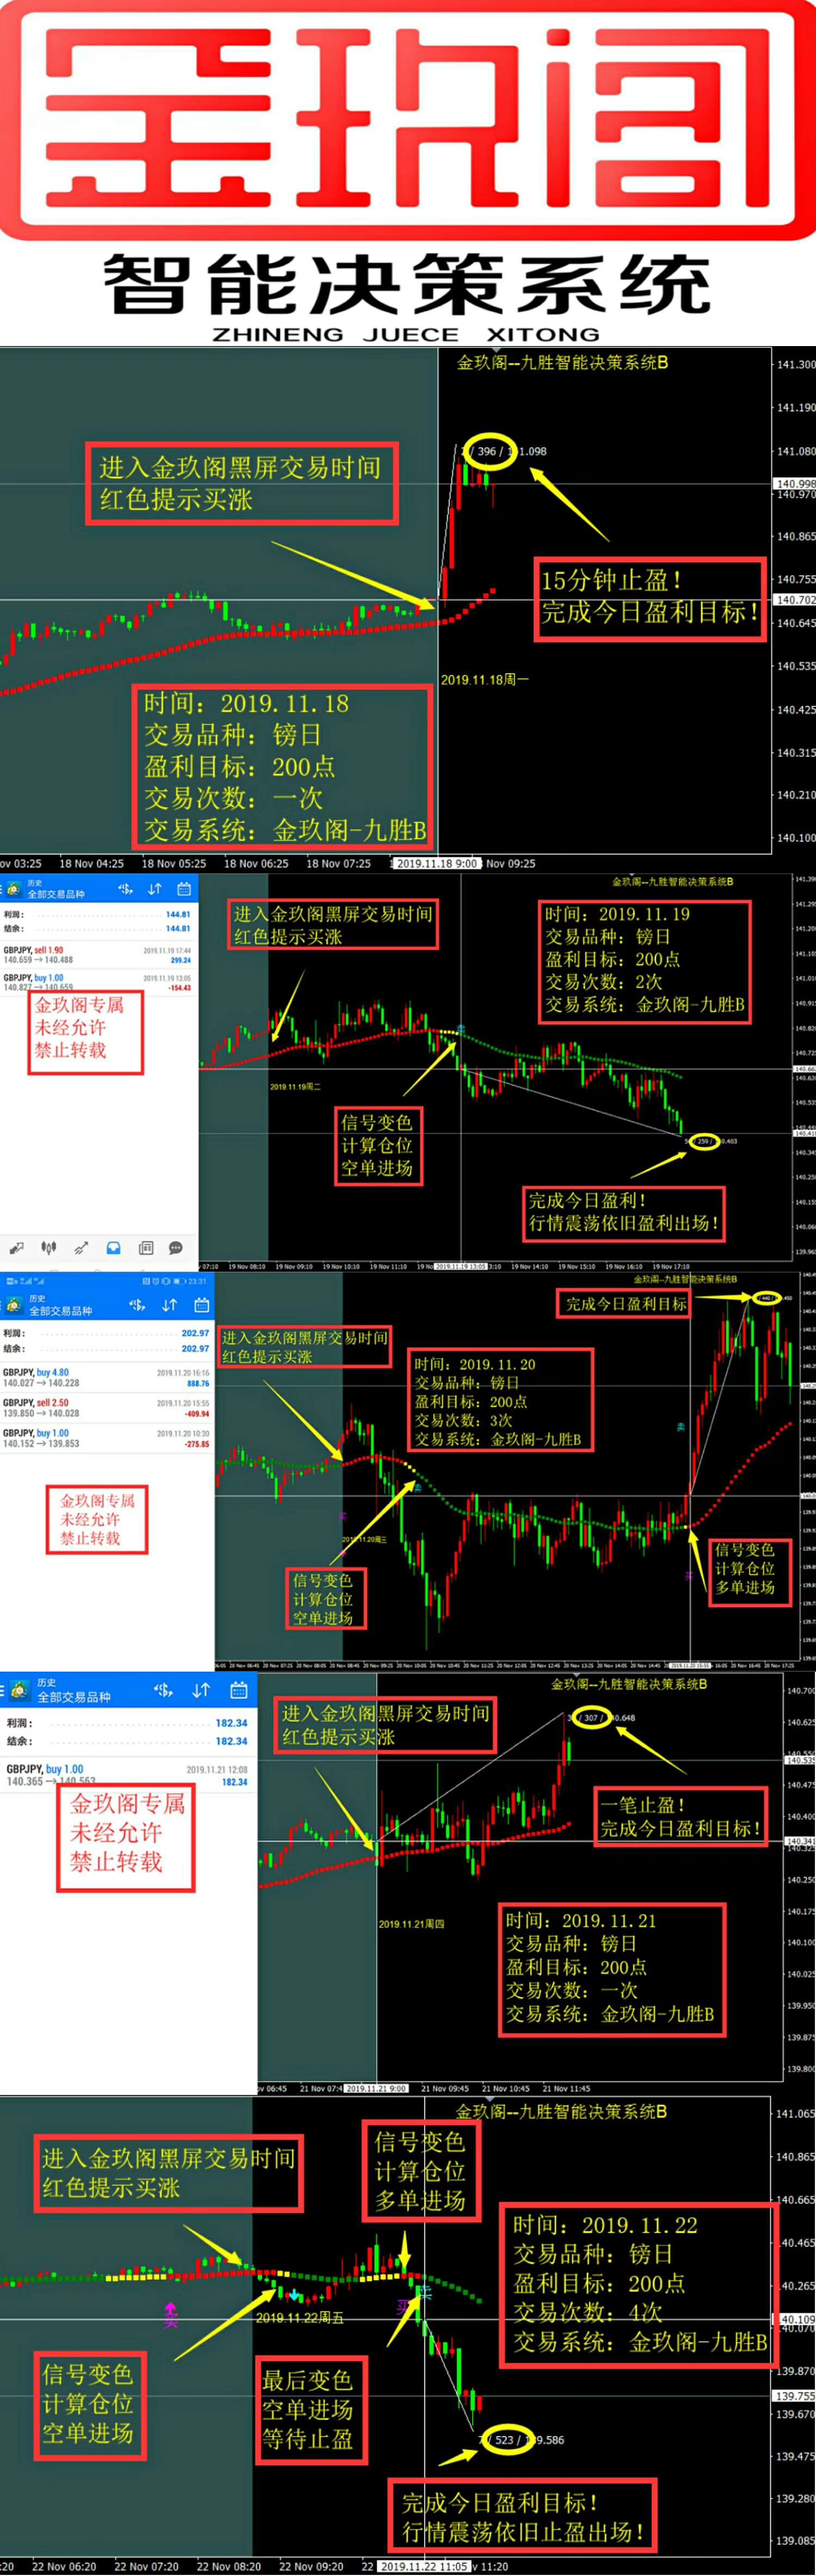Open the GBPJPY sell 1.90 history row
The height and width of the screenshot is (2576, 816).
tap(98, 955)
